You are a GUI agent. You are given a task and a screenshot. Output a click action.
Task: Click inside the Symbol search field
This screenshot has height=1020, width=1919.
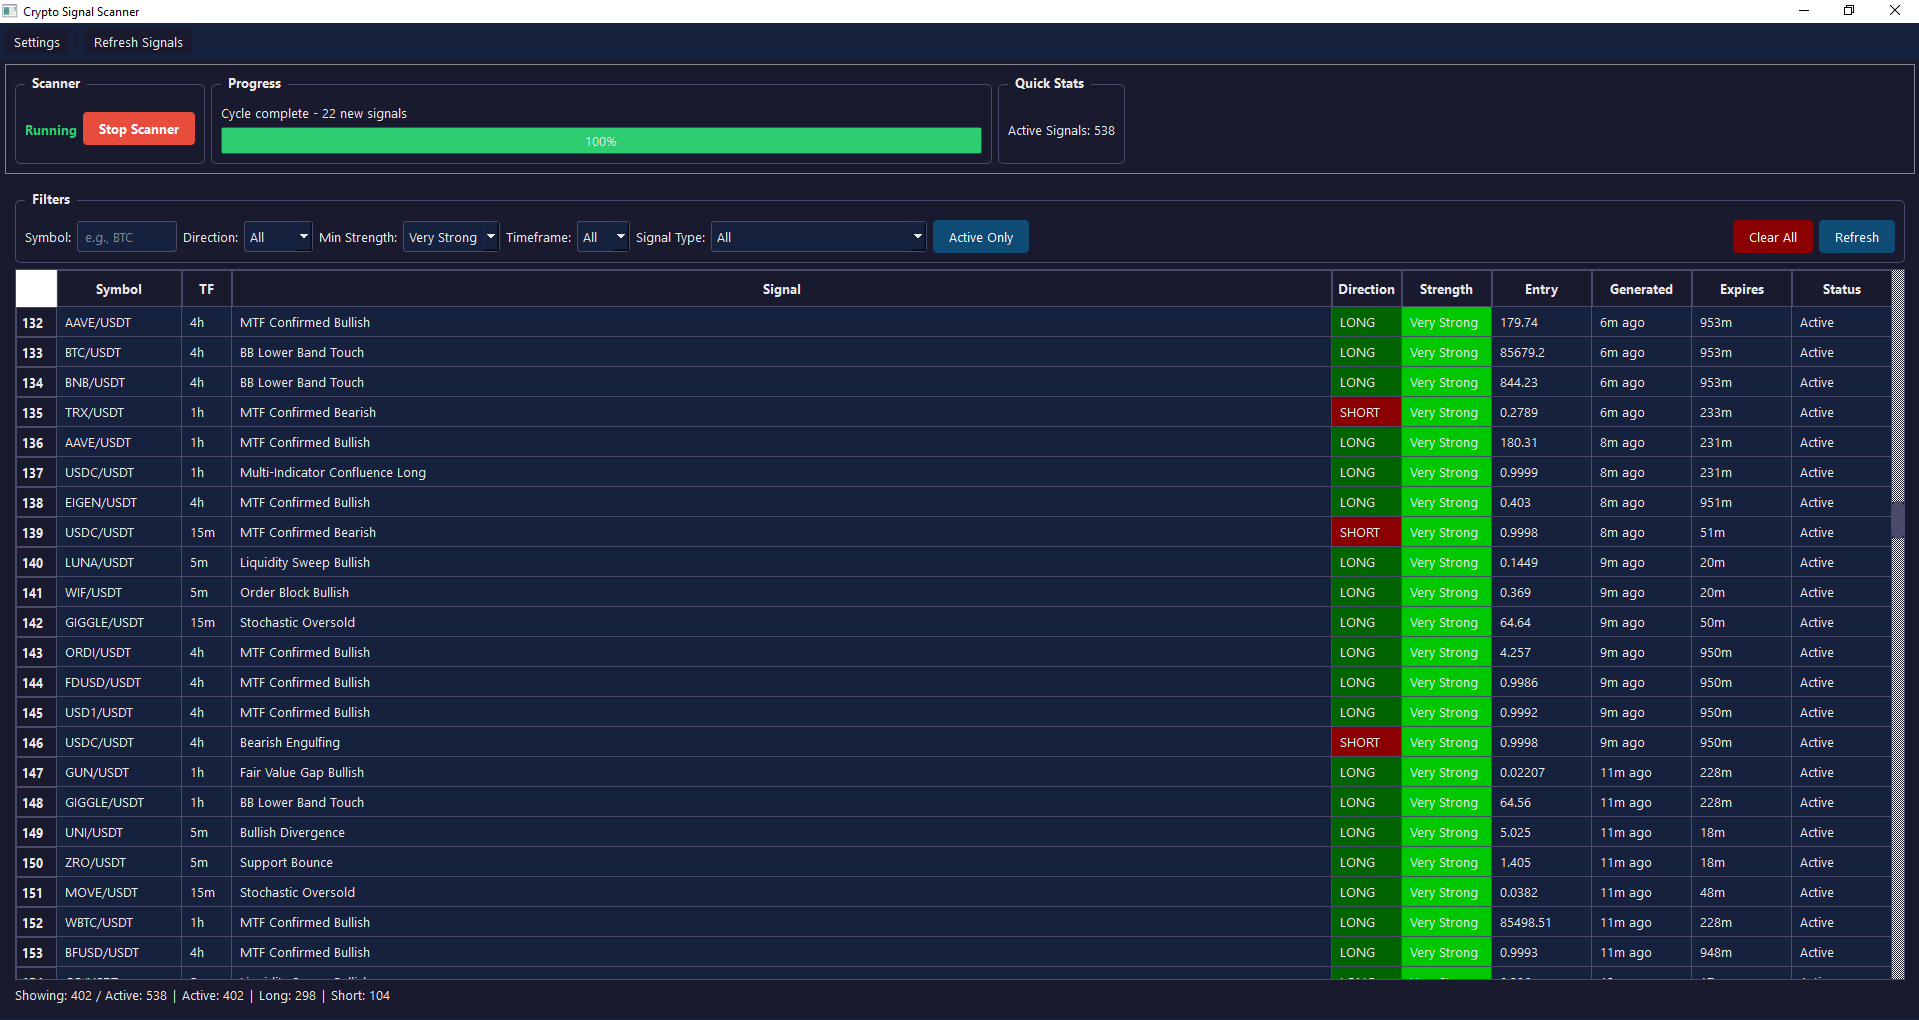(126, 236)
